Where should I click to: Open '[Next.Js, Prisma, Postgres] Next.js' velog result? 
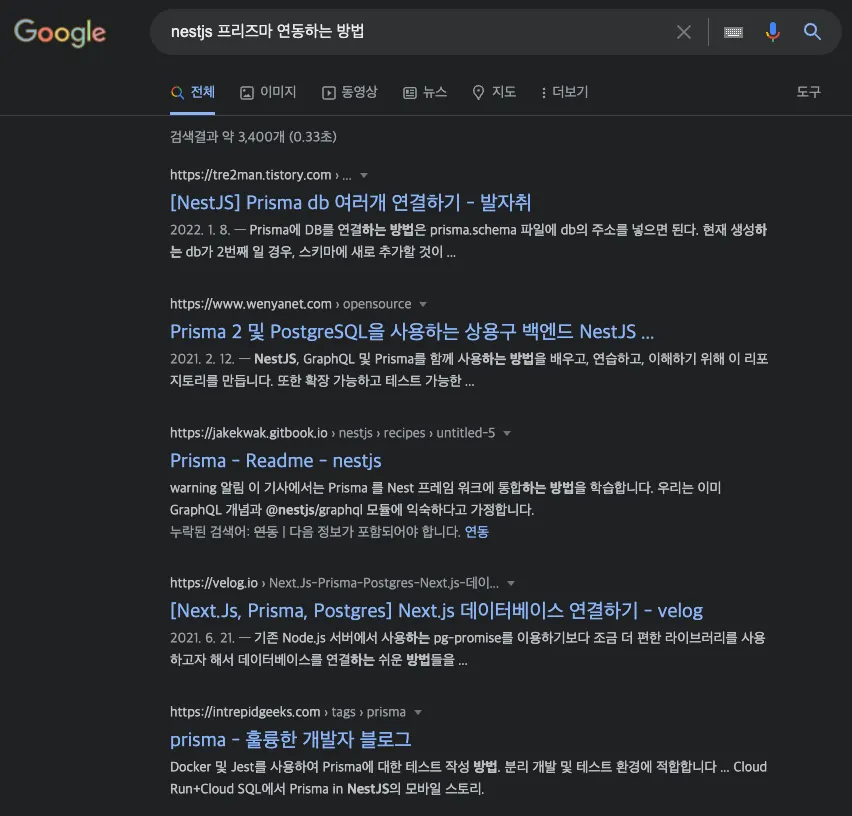tap(436, 611)
